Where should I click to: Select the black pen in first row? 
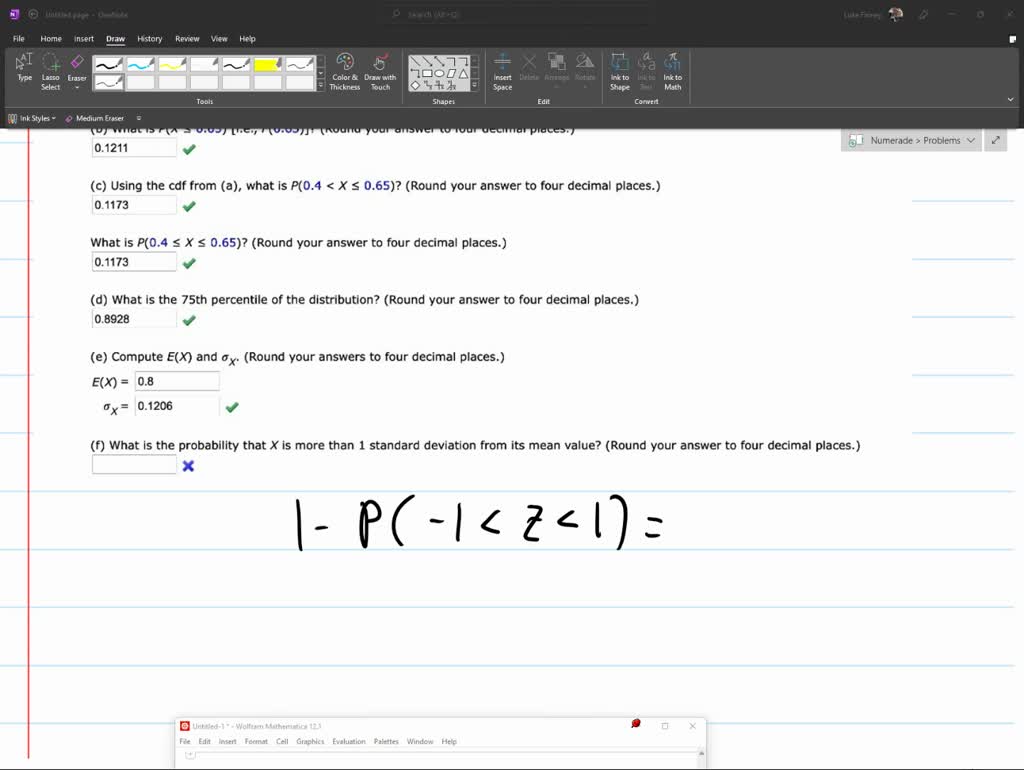click(x=108, y=64)
